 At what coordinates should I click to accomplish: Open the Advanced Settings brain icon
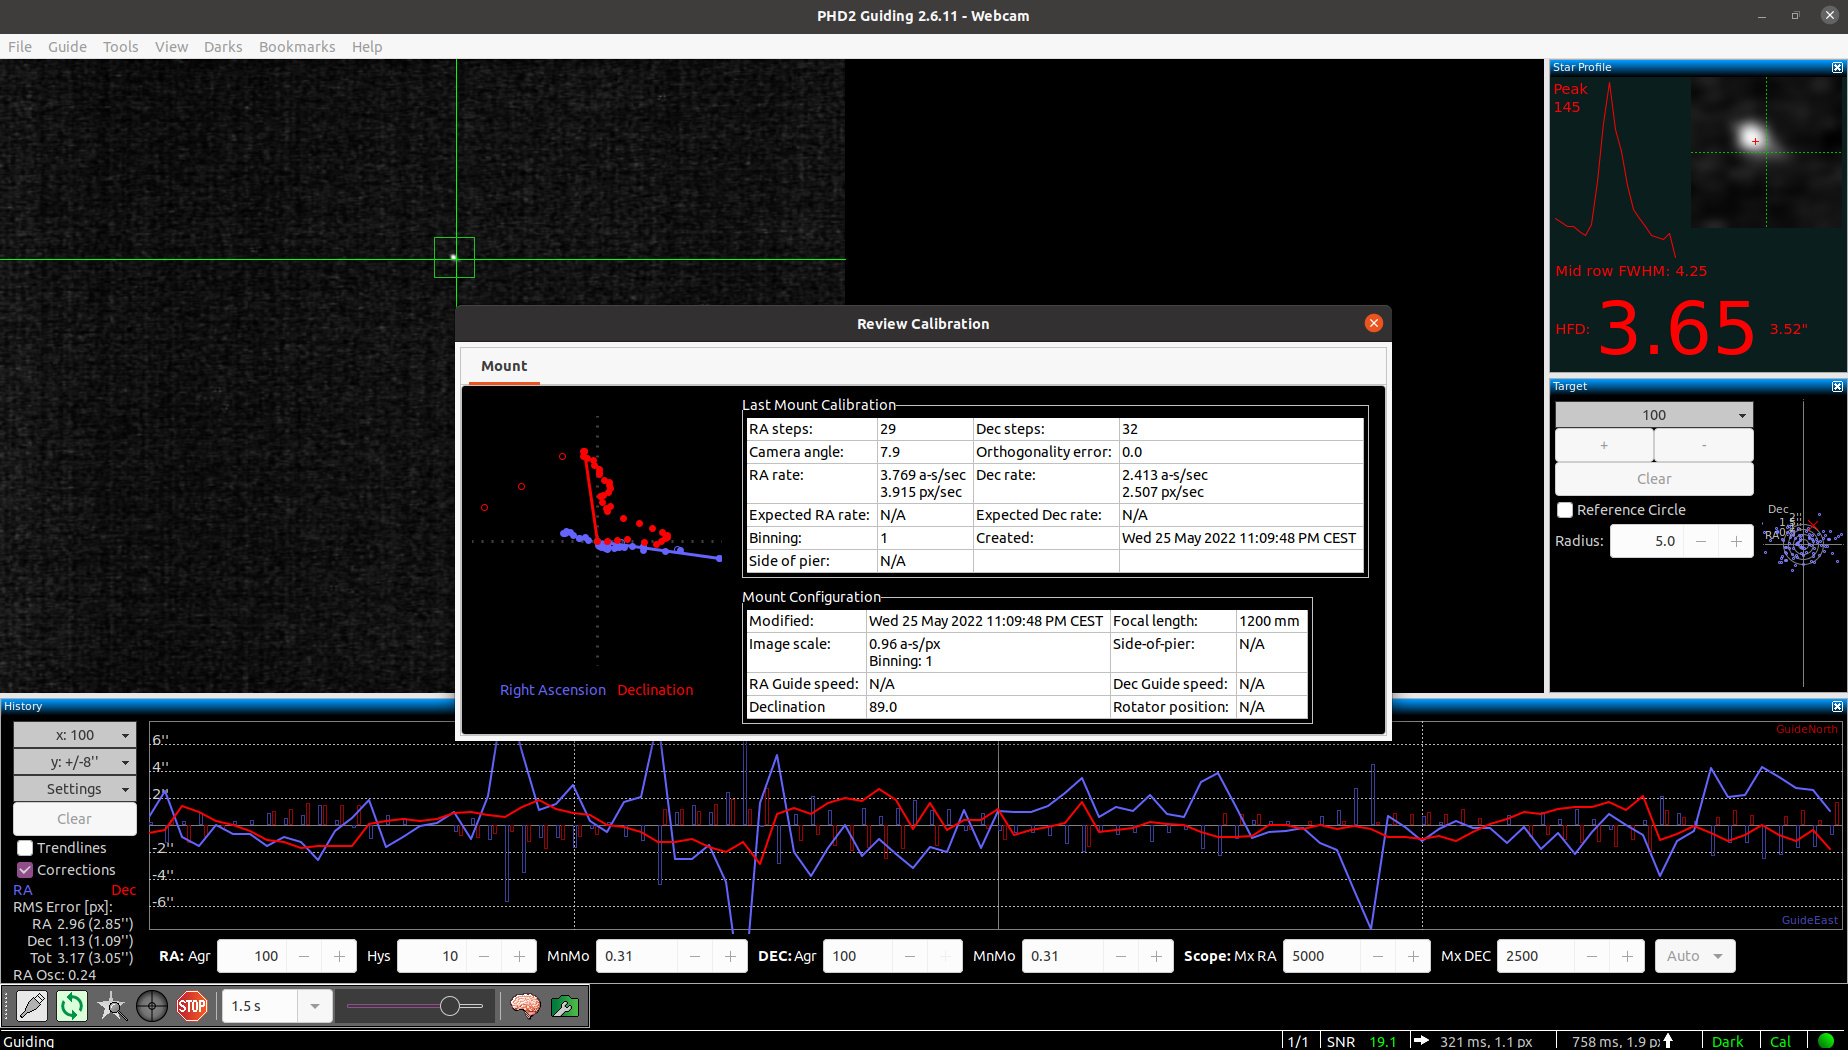click(525, 1006)
